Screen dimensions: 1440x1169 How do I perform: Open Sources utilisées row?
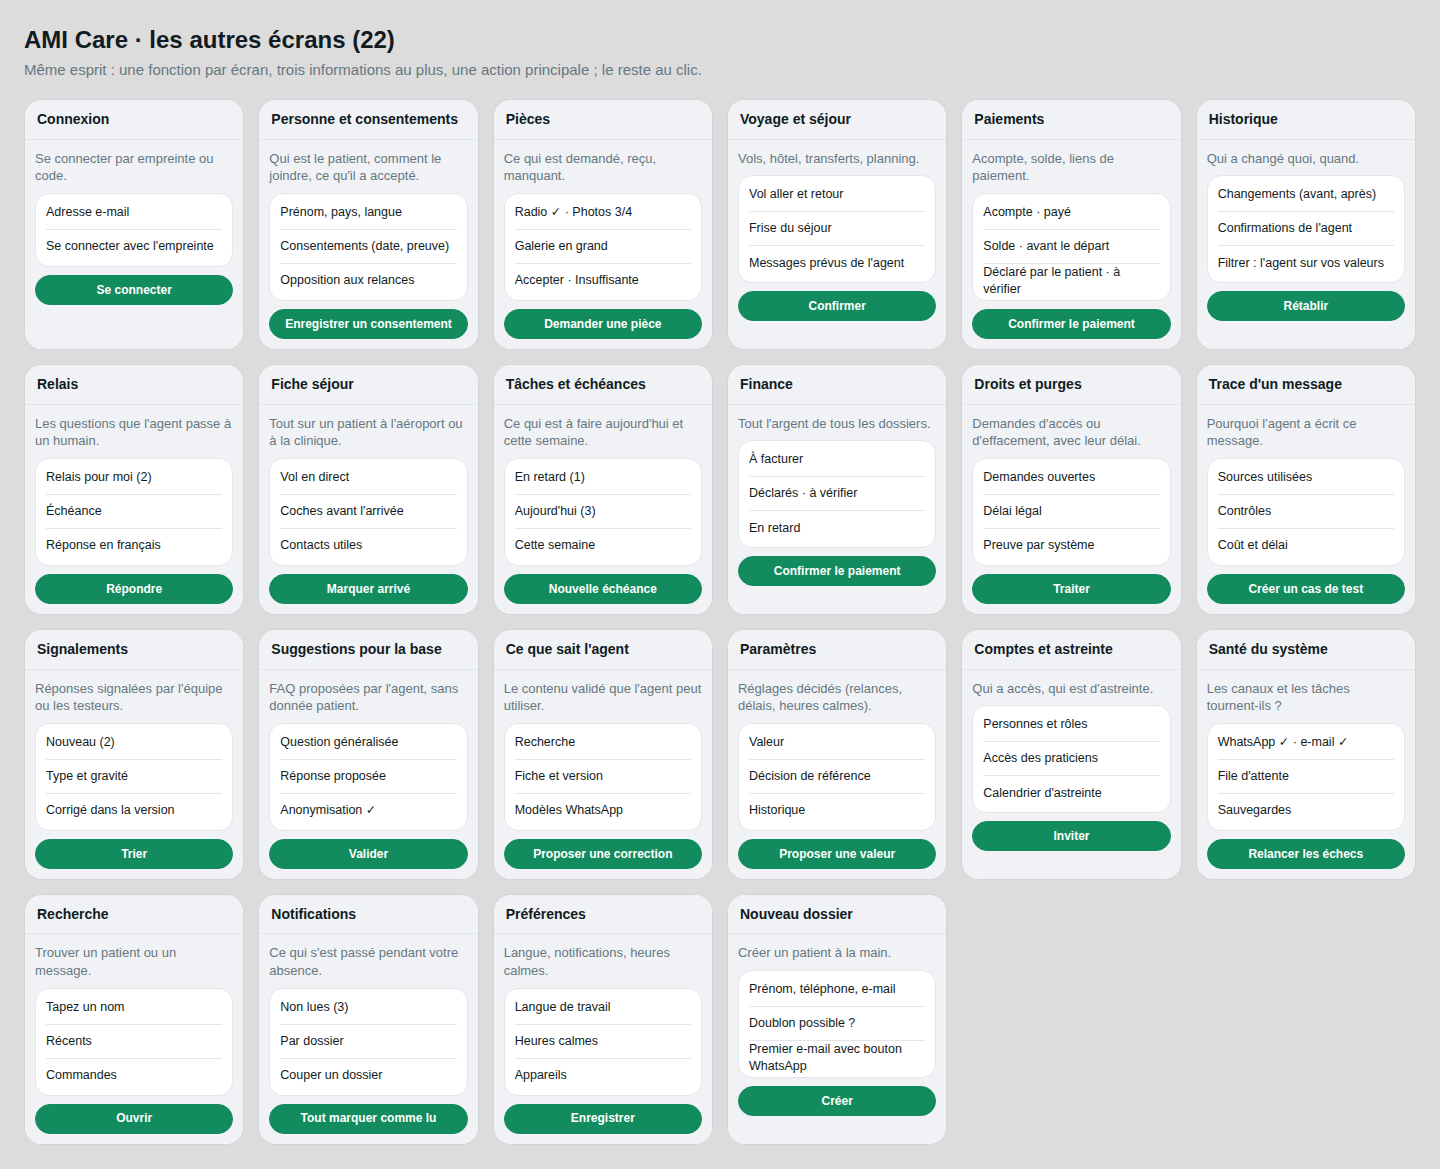tap(1306, 477)
